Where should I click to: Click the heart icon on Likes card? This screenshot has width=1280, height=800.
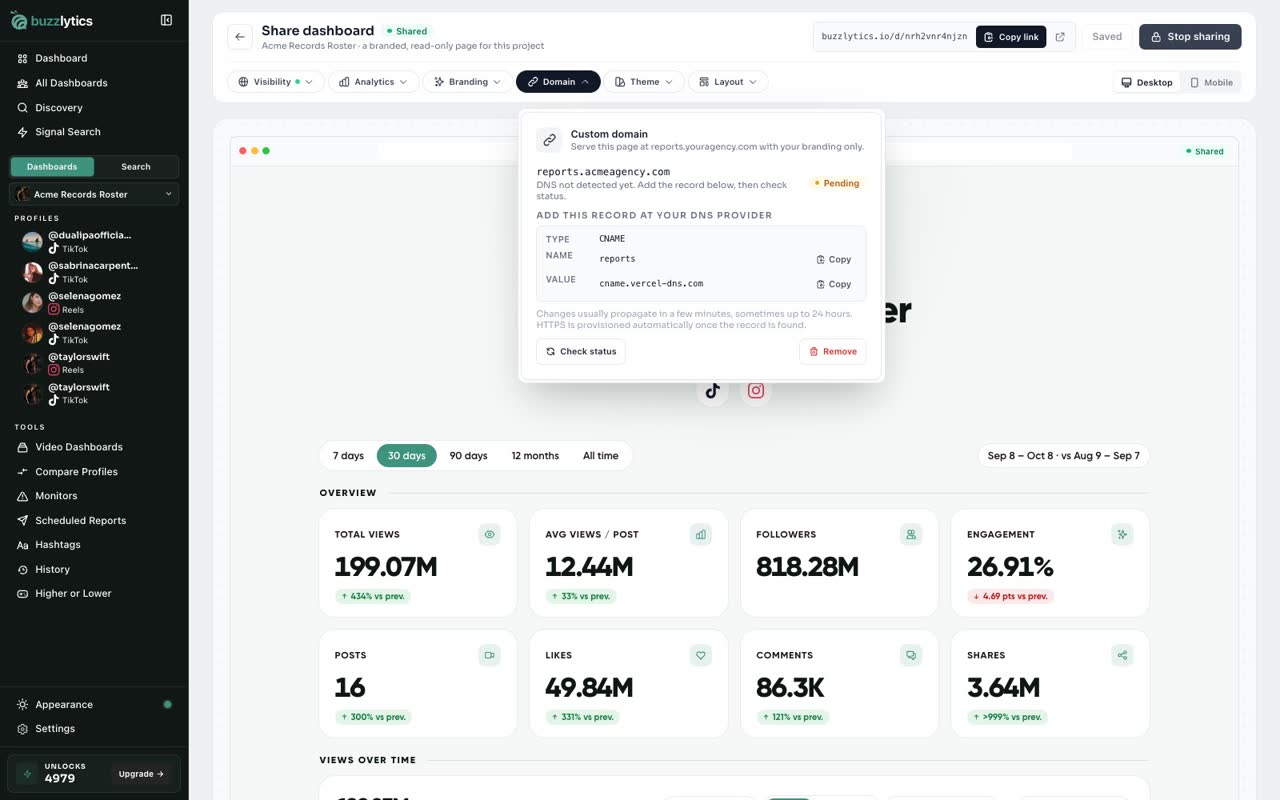[701, 656]
